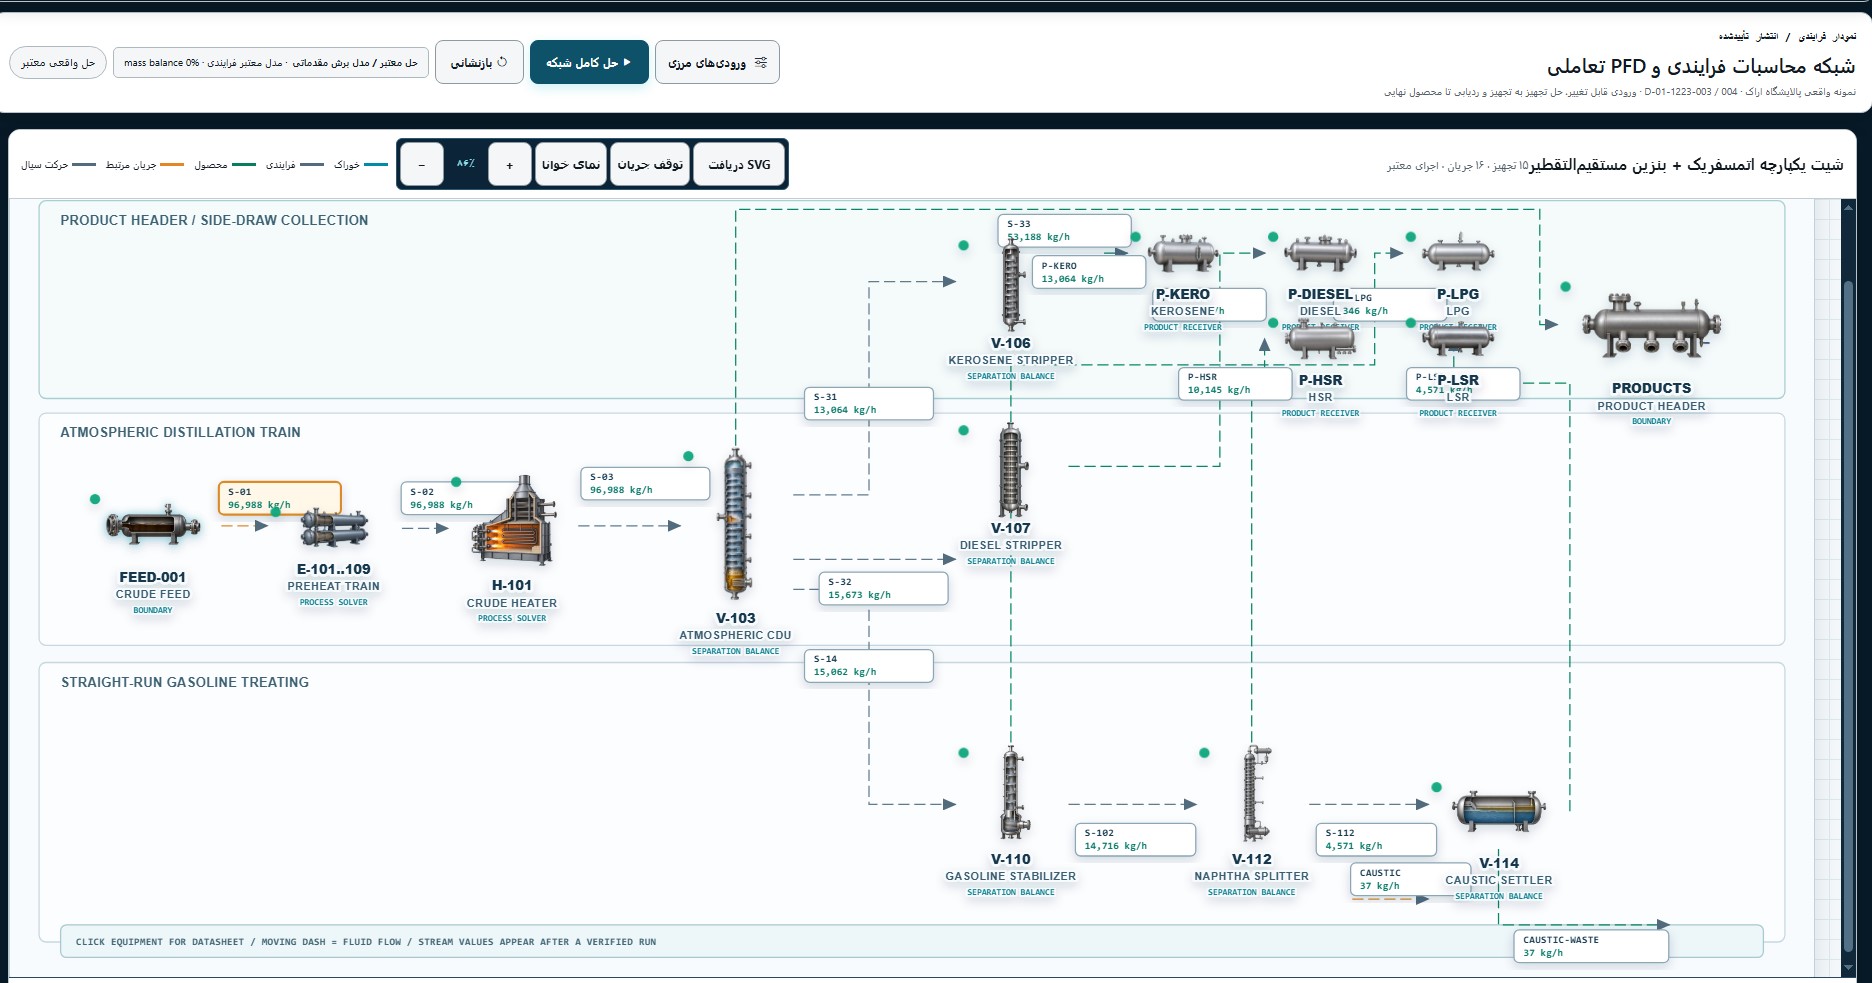This screenshot has width=1872, height=983.
Task: Select the S-32 15,673 kg/h stream label
Action: (883, 588)
